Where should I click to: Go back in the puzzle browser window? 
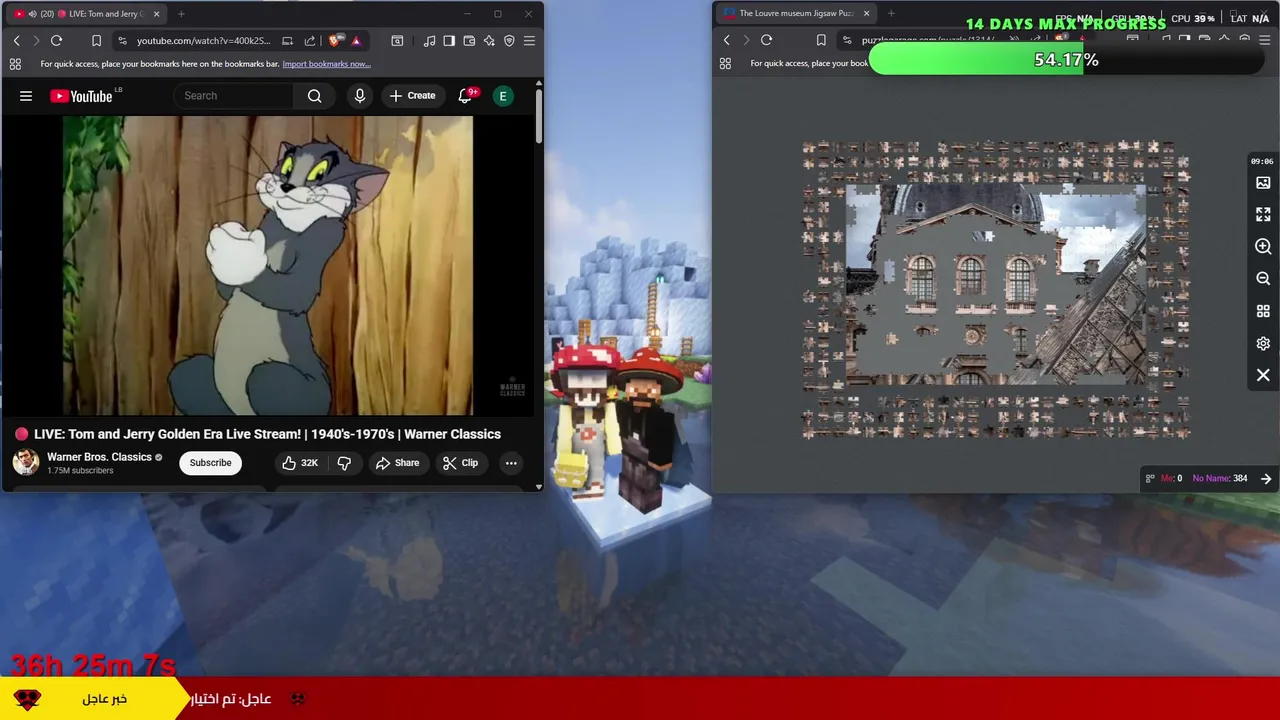tap(726, 40)
